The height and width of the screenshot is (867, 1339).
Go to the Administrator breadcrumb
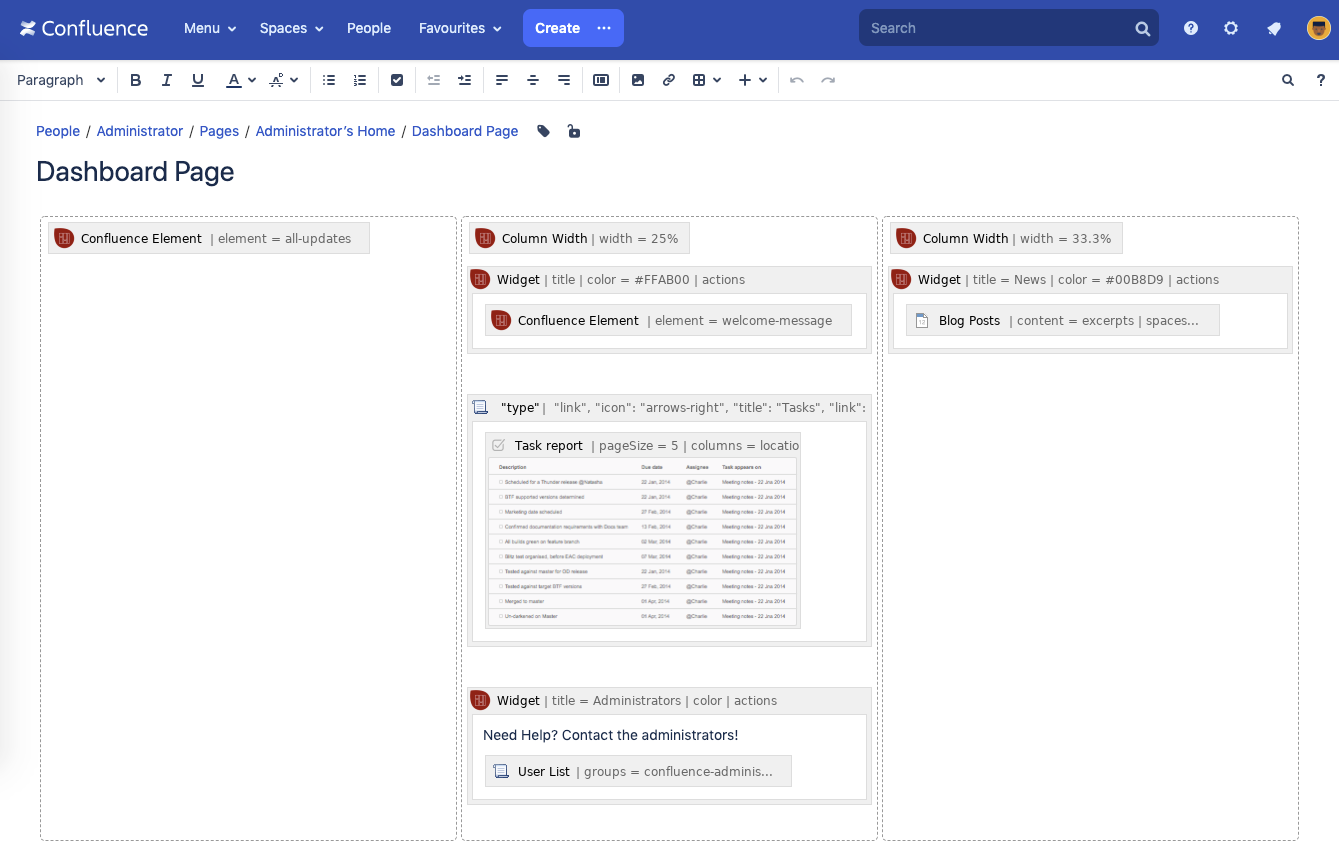tap(140, 131)
